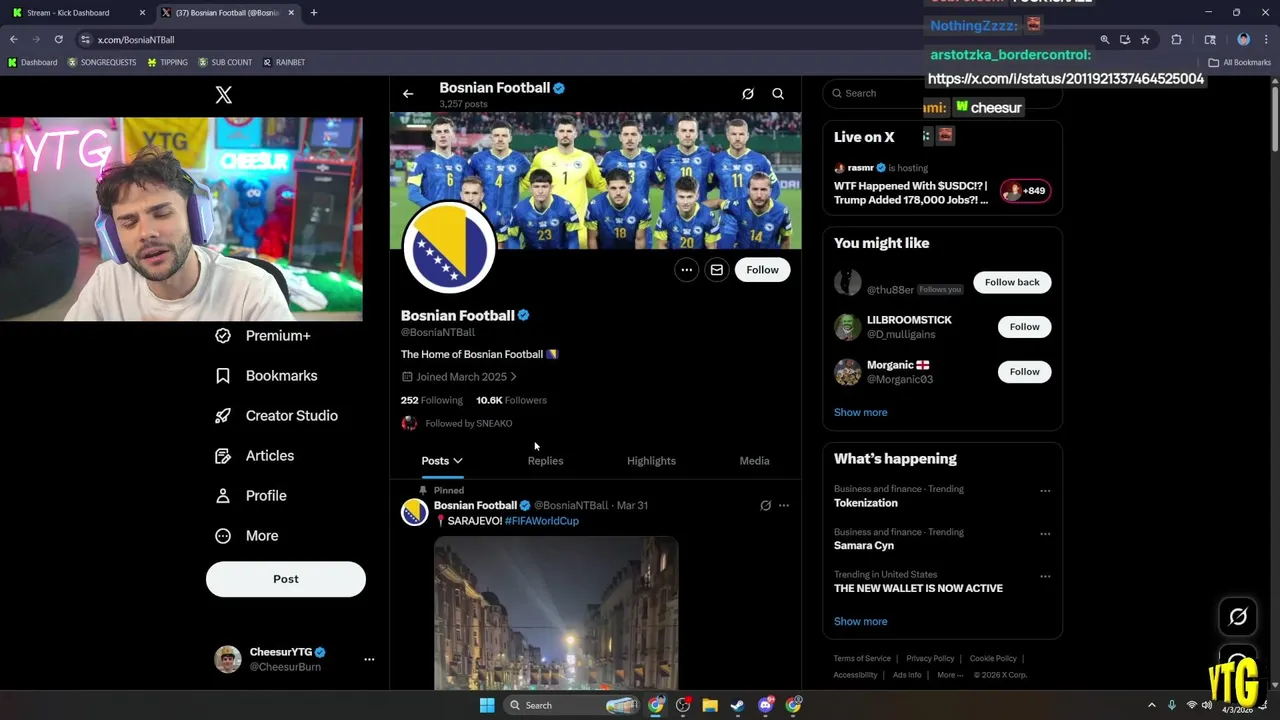Open Creator Studio in sidebar
Viewport: 1280px width, 720px height.
pyautogui.click(x=277, y=416)
